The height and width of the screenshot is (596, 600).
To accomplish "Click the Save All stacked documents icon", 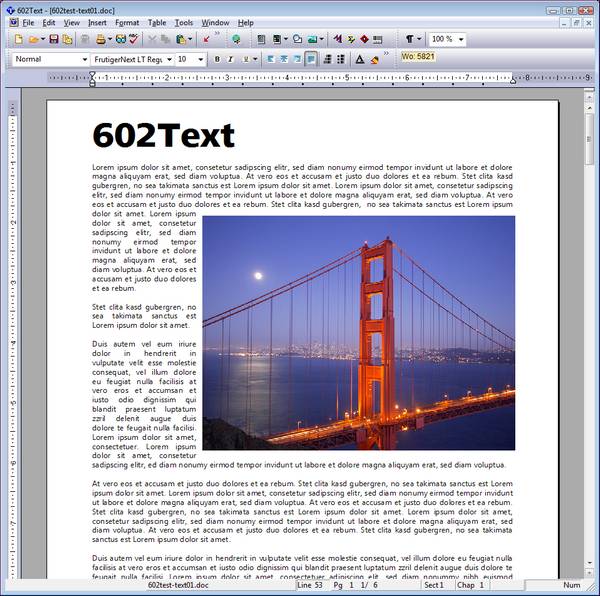I will coord(67,39).
